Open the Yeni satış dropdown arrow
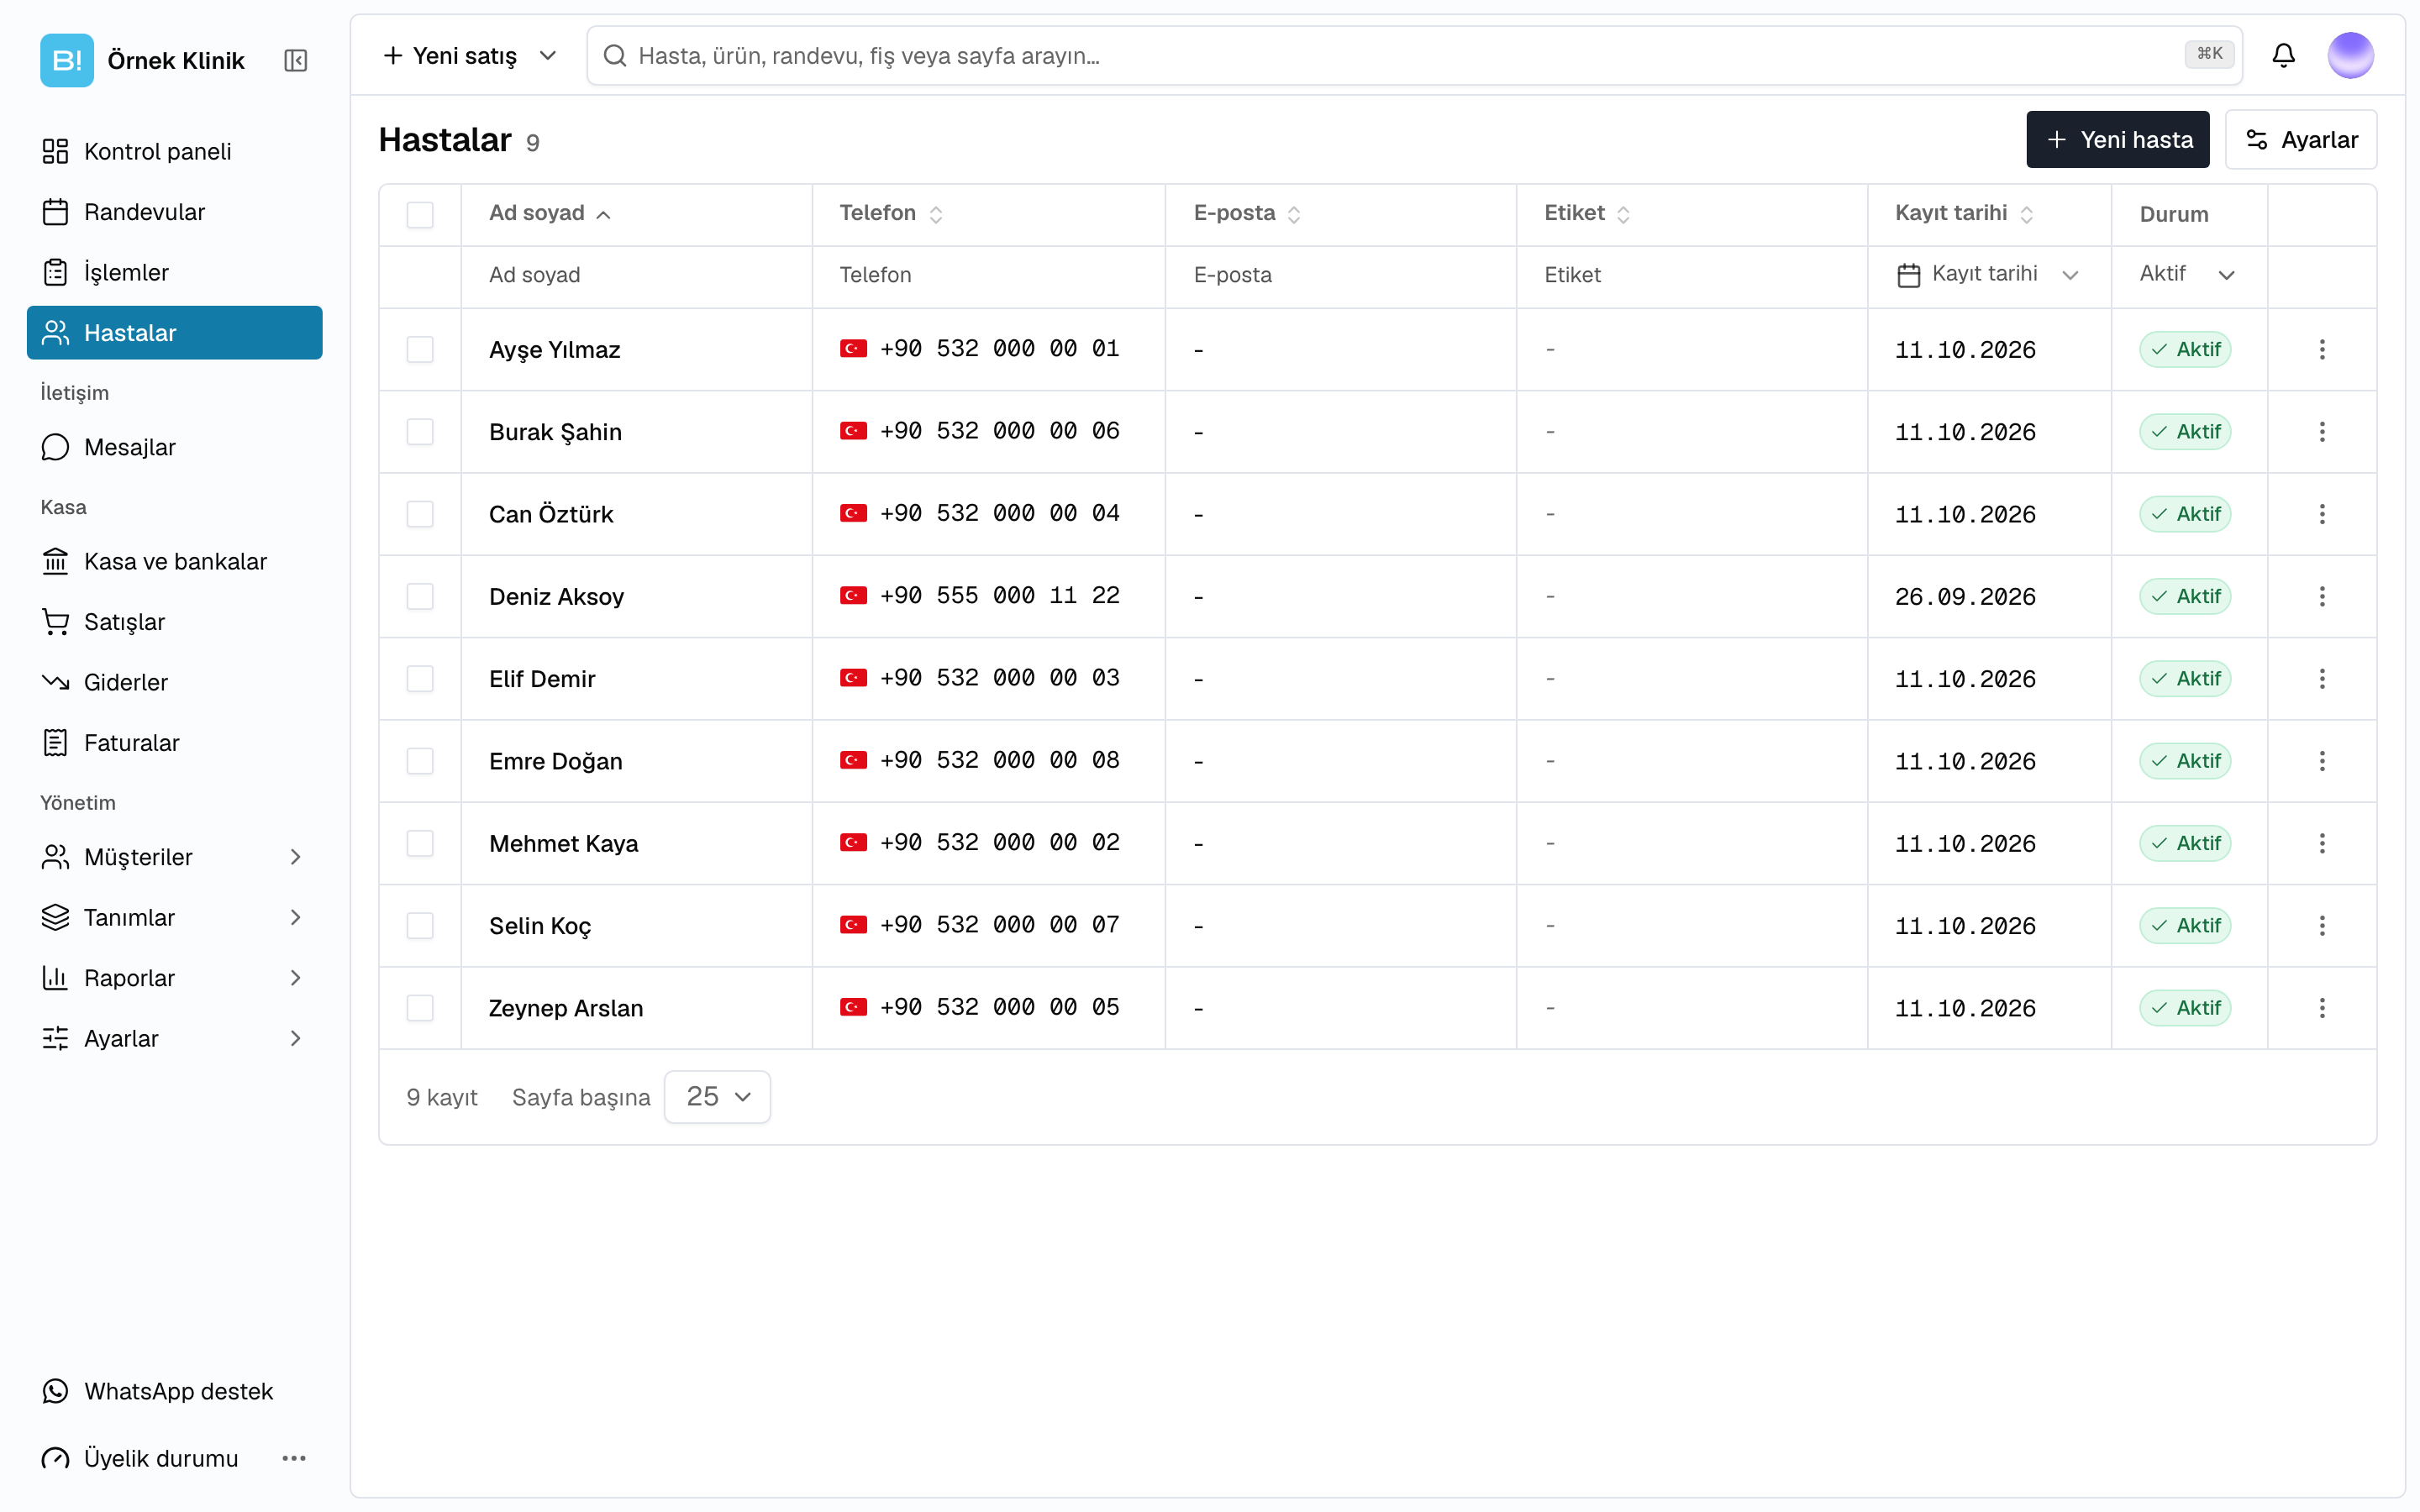The image size is (2420, 1512). (547, 56)
